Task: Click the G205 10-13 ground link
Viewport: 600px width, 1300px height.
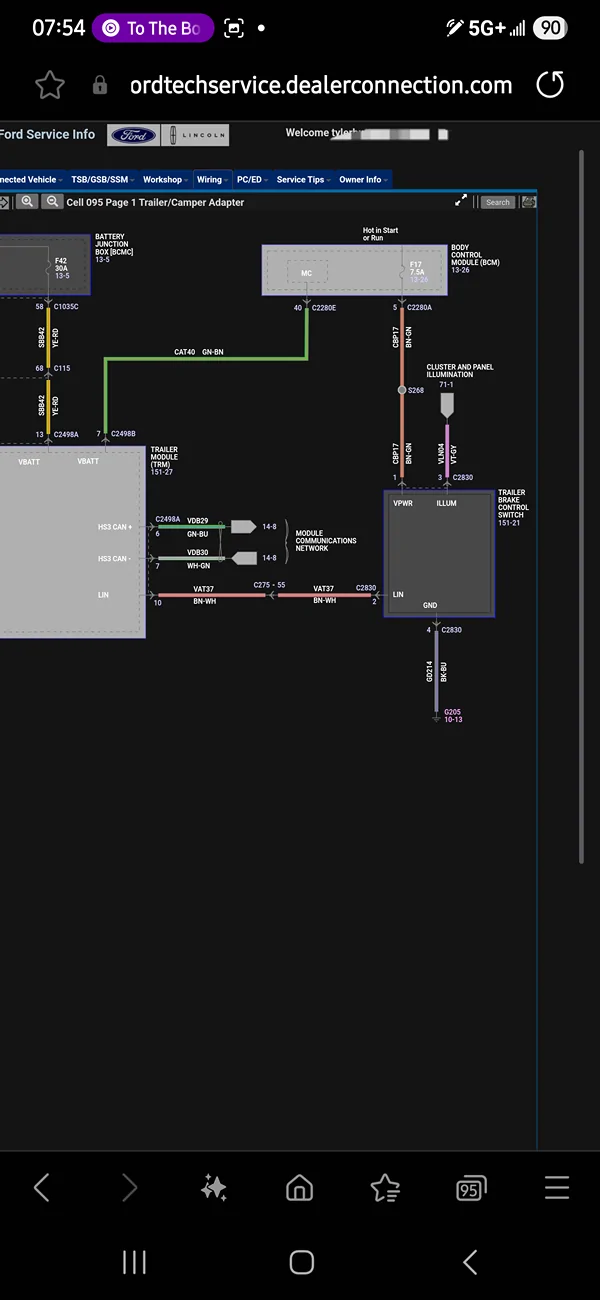Action: point(453,715)
